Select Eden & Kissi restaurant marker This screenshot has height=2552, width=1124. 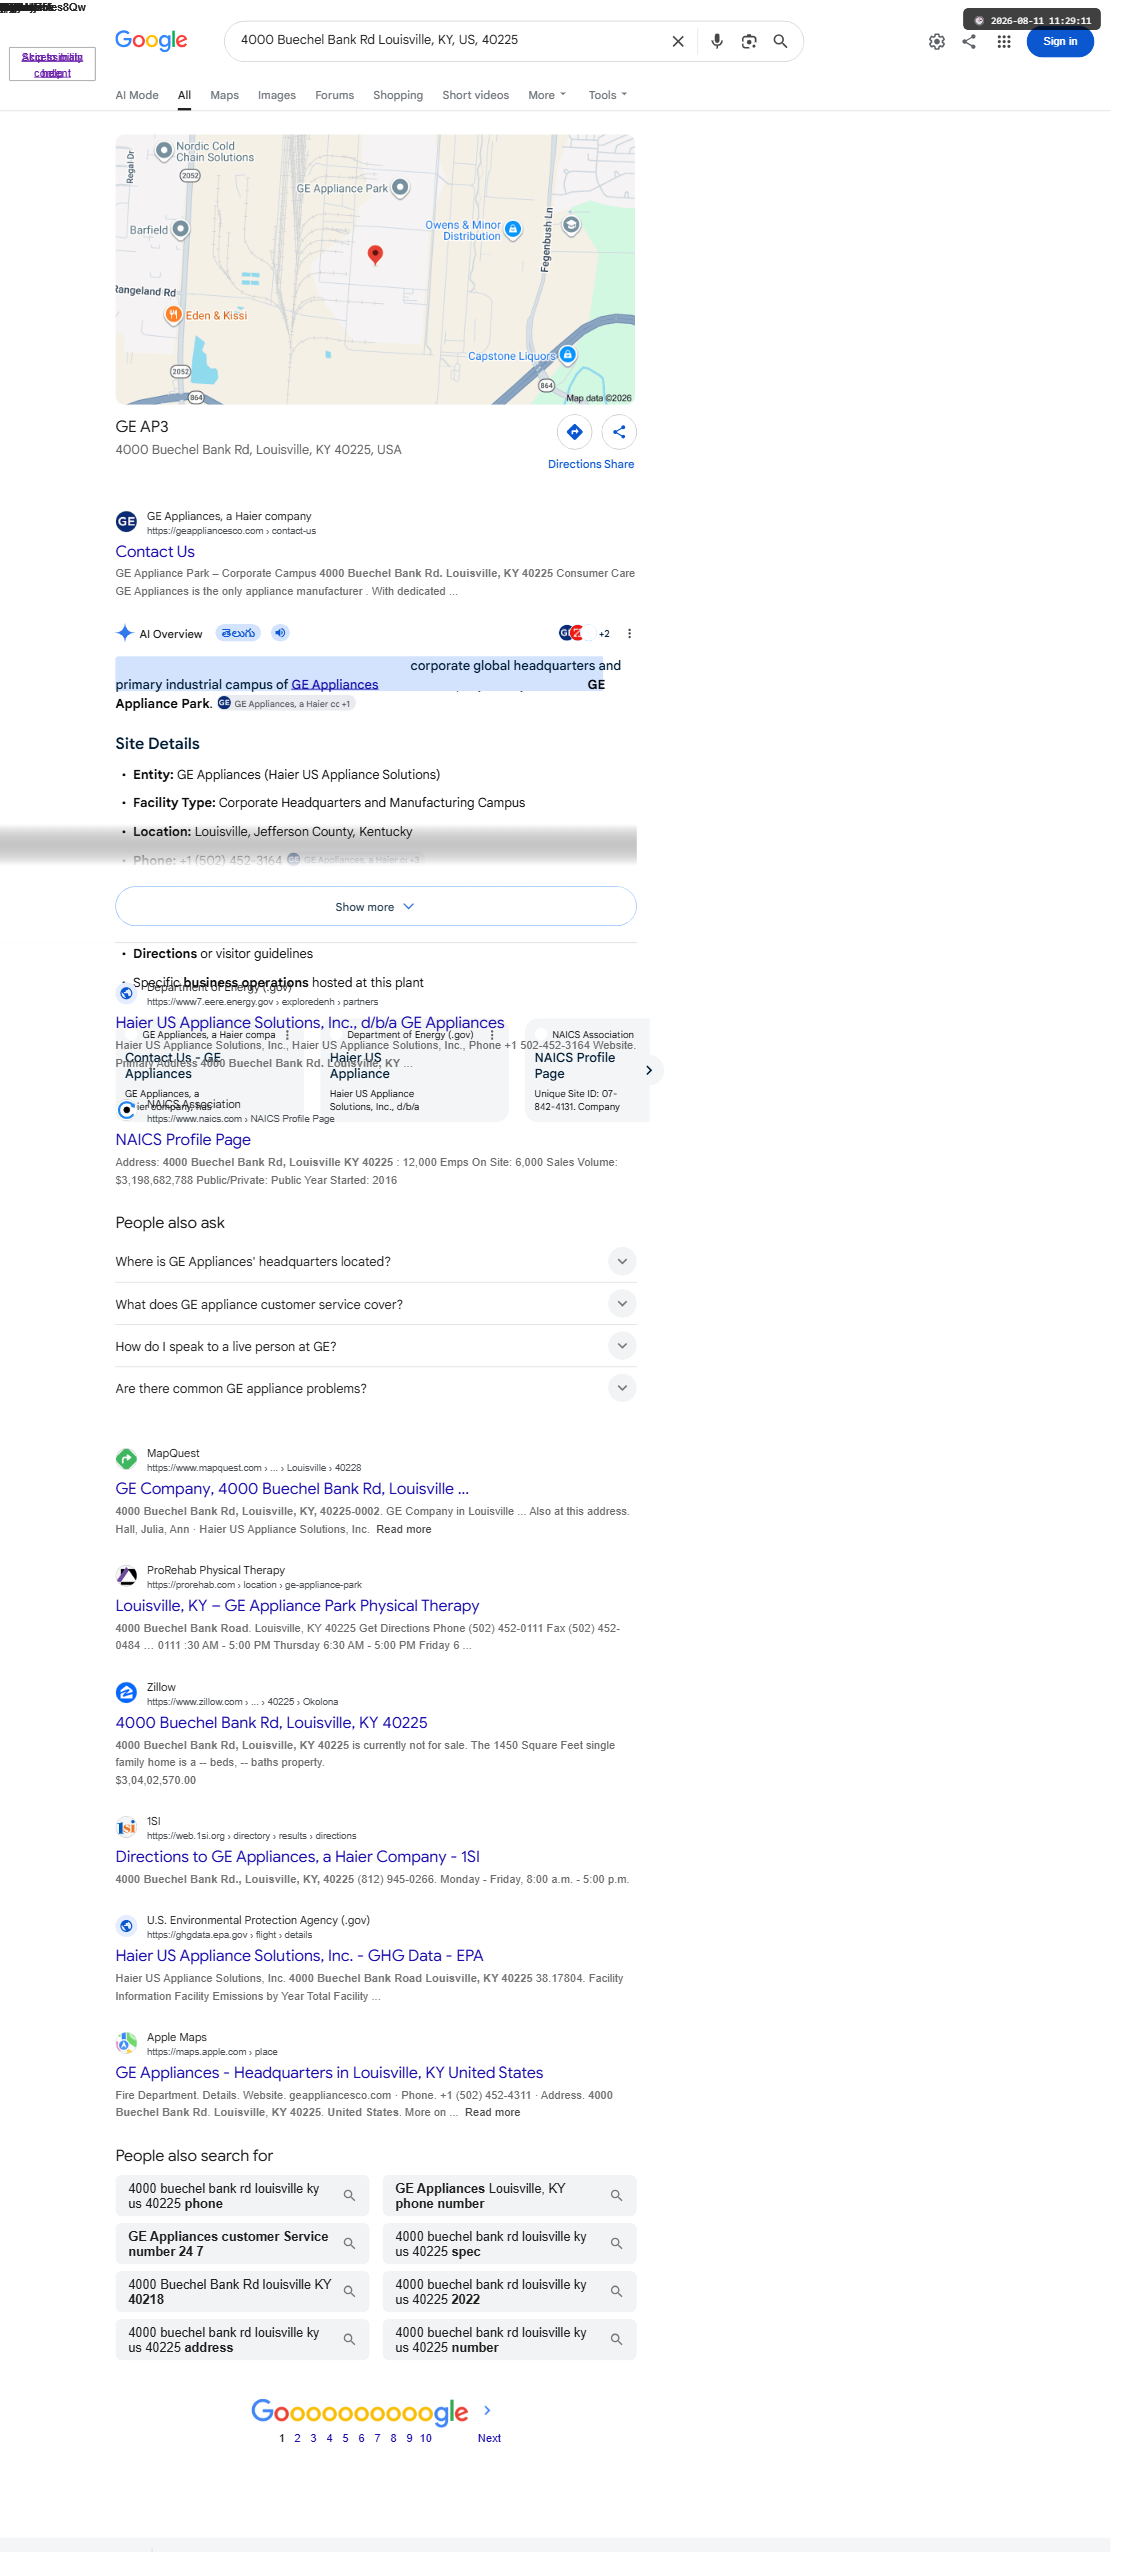tap(173, 314)
